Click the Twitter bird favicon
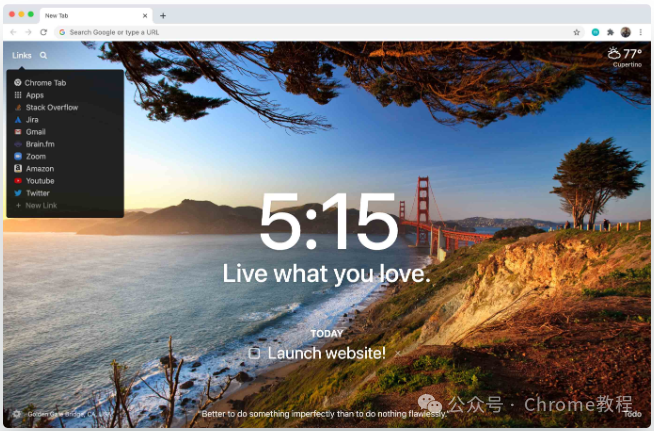 point(18,193)
